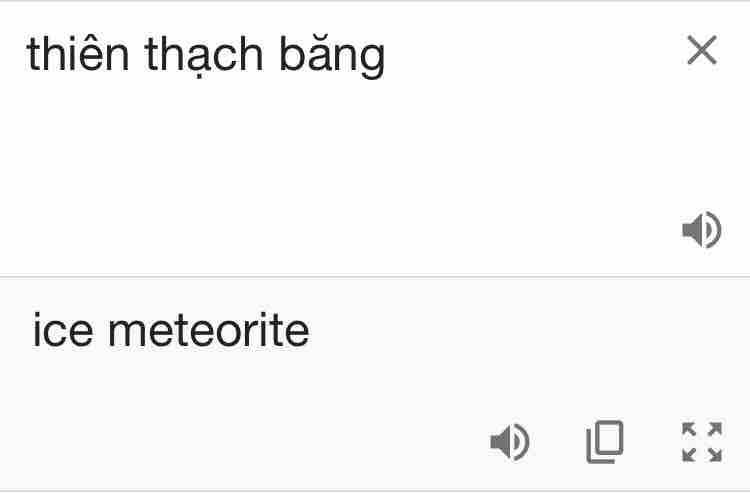Show the translation in fullscreen
The height and width of the screenshot is (493, 750).
click(x=701, y=441)
